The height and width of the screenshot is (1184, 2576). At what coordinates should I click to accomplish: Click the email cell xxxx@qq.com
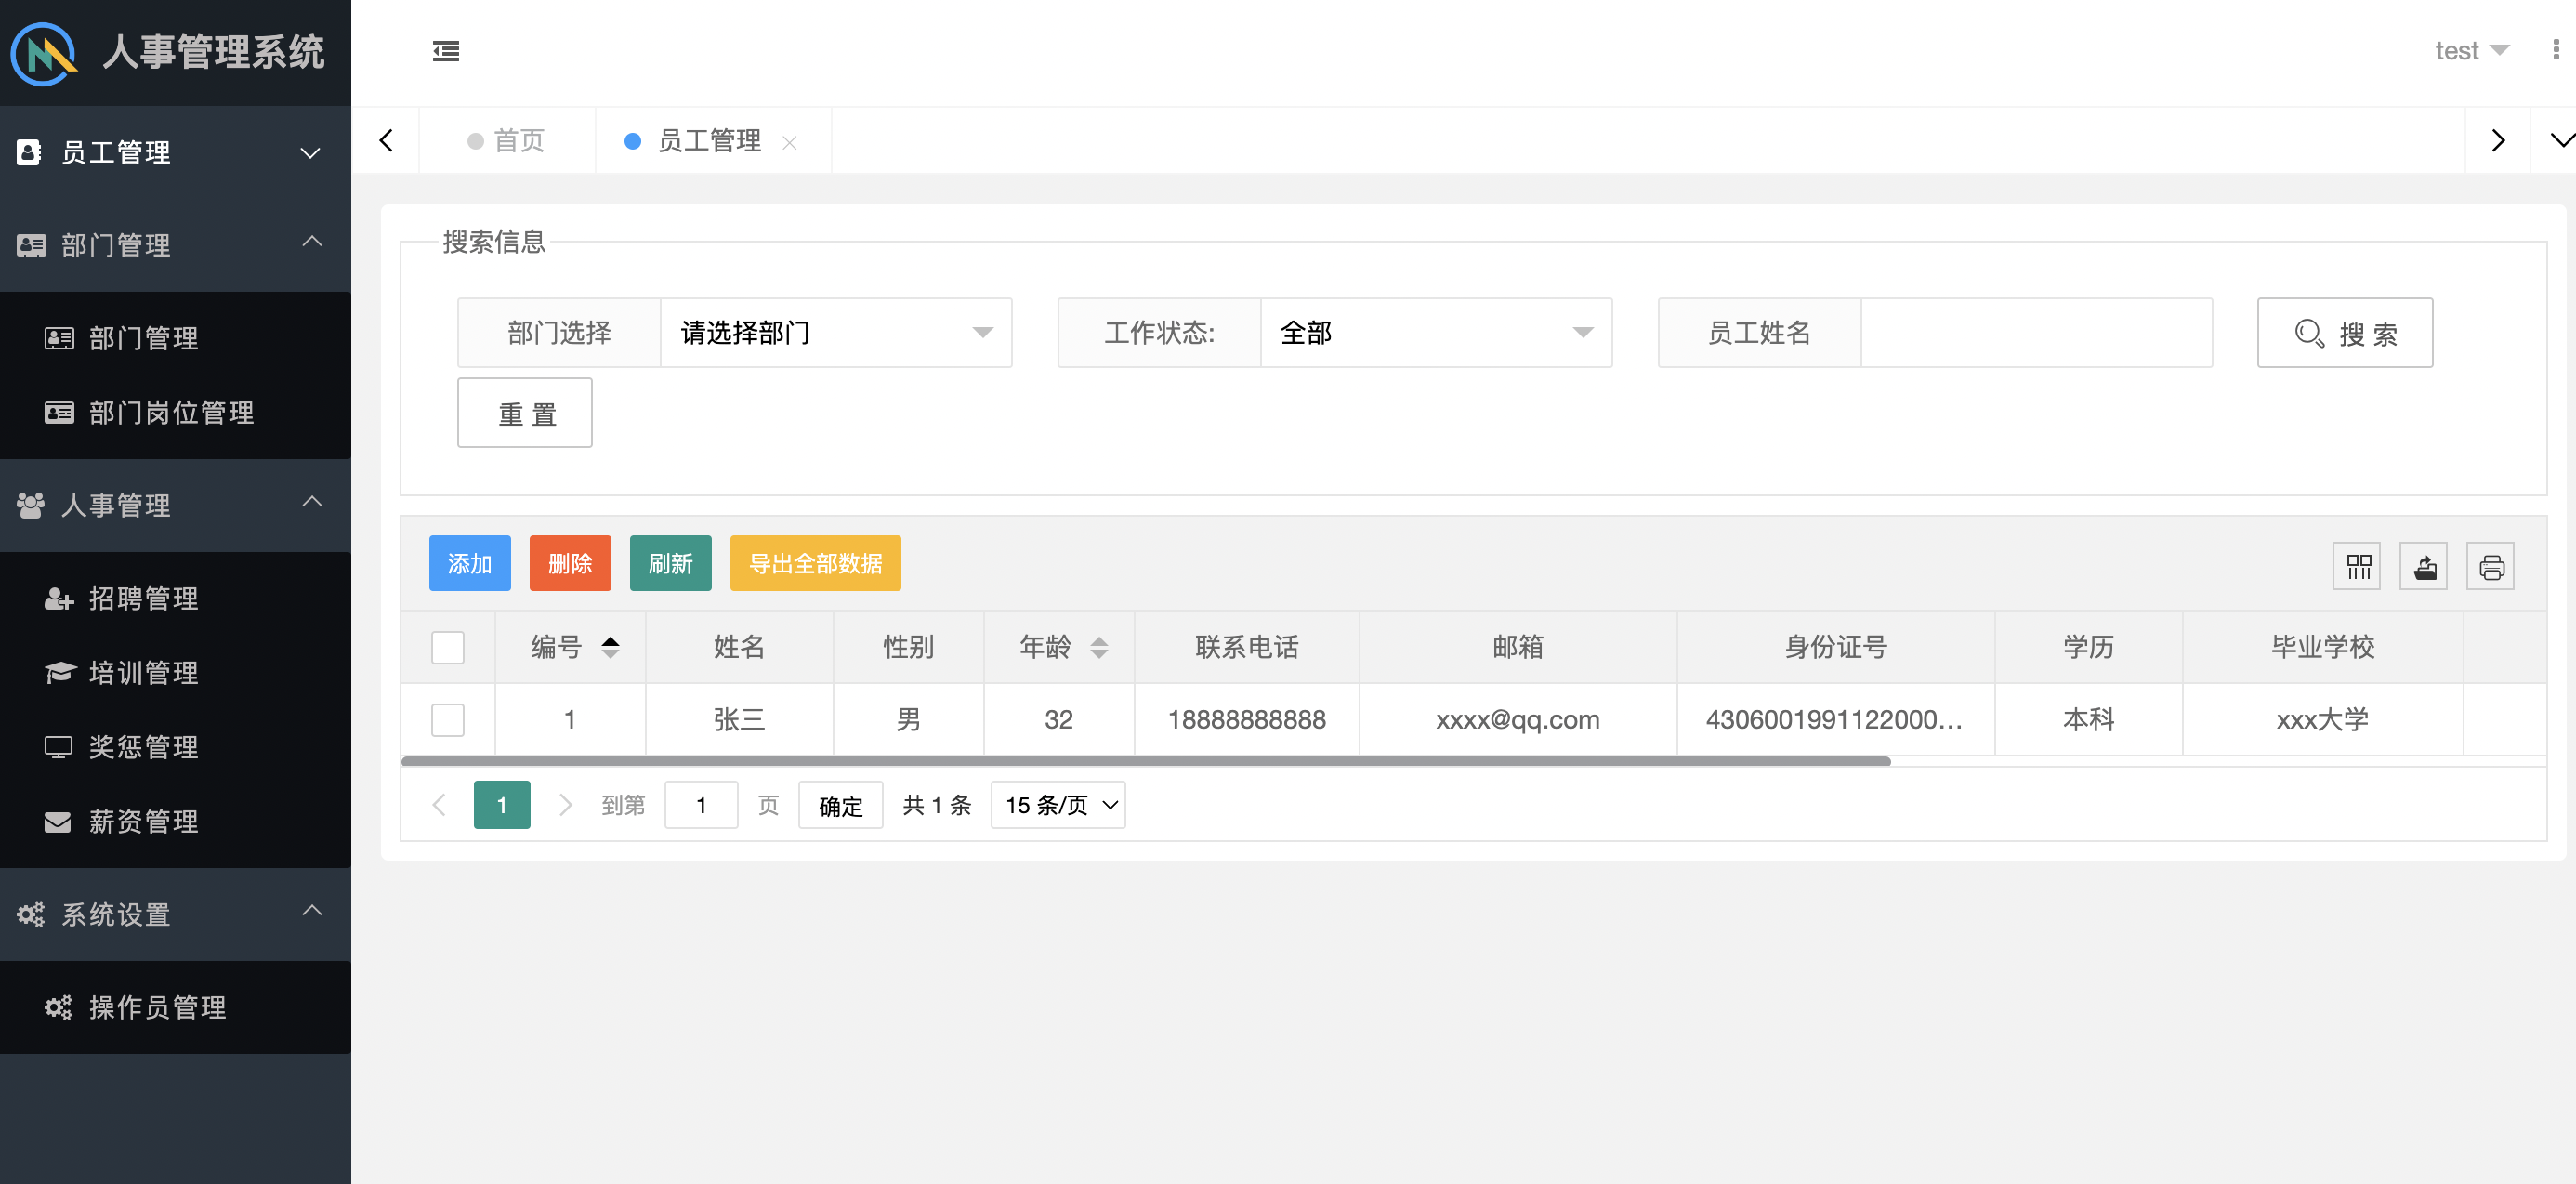pyautogui.click(x=1518, y=720)
